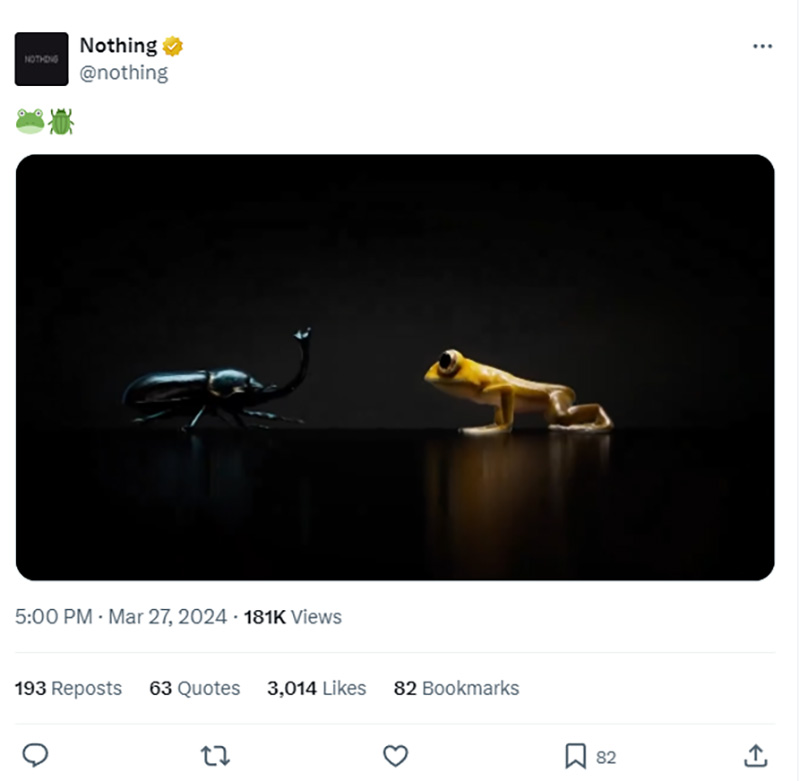800x781 pixels.
Task: Open the three-dot more options menu
Action: click(x=762, y=46)
